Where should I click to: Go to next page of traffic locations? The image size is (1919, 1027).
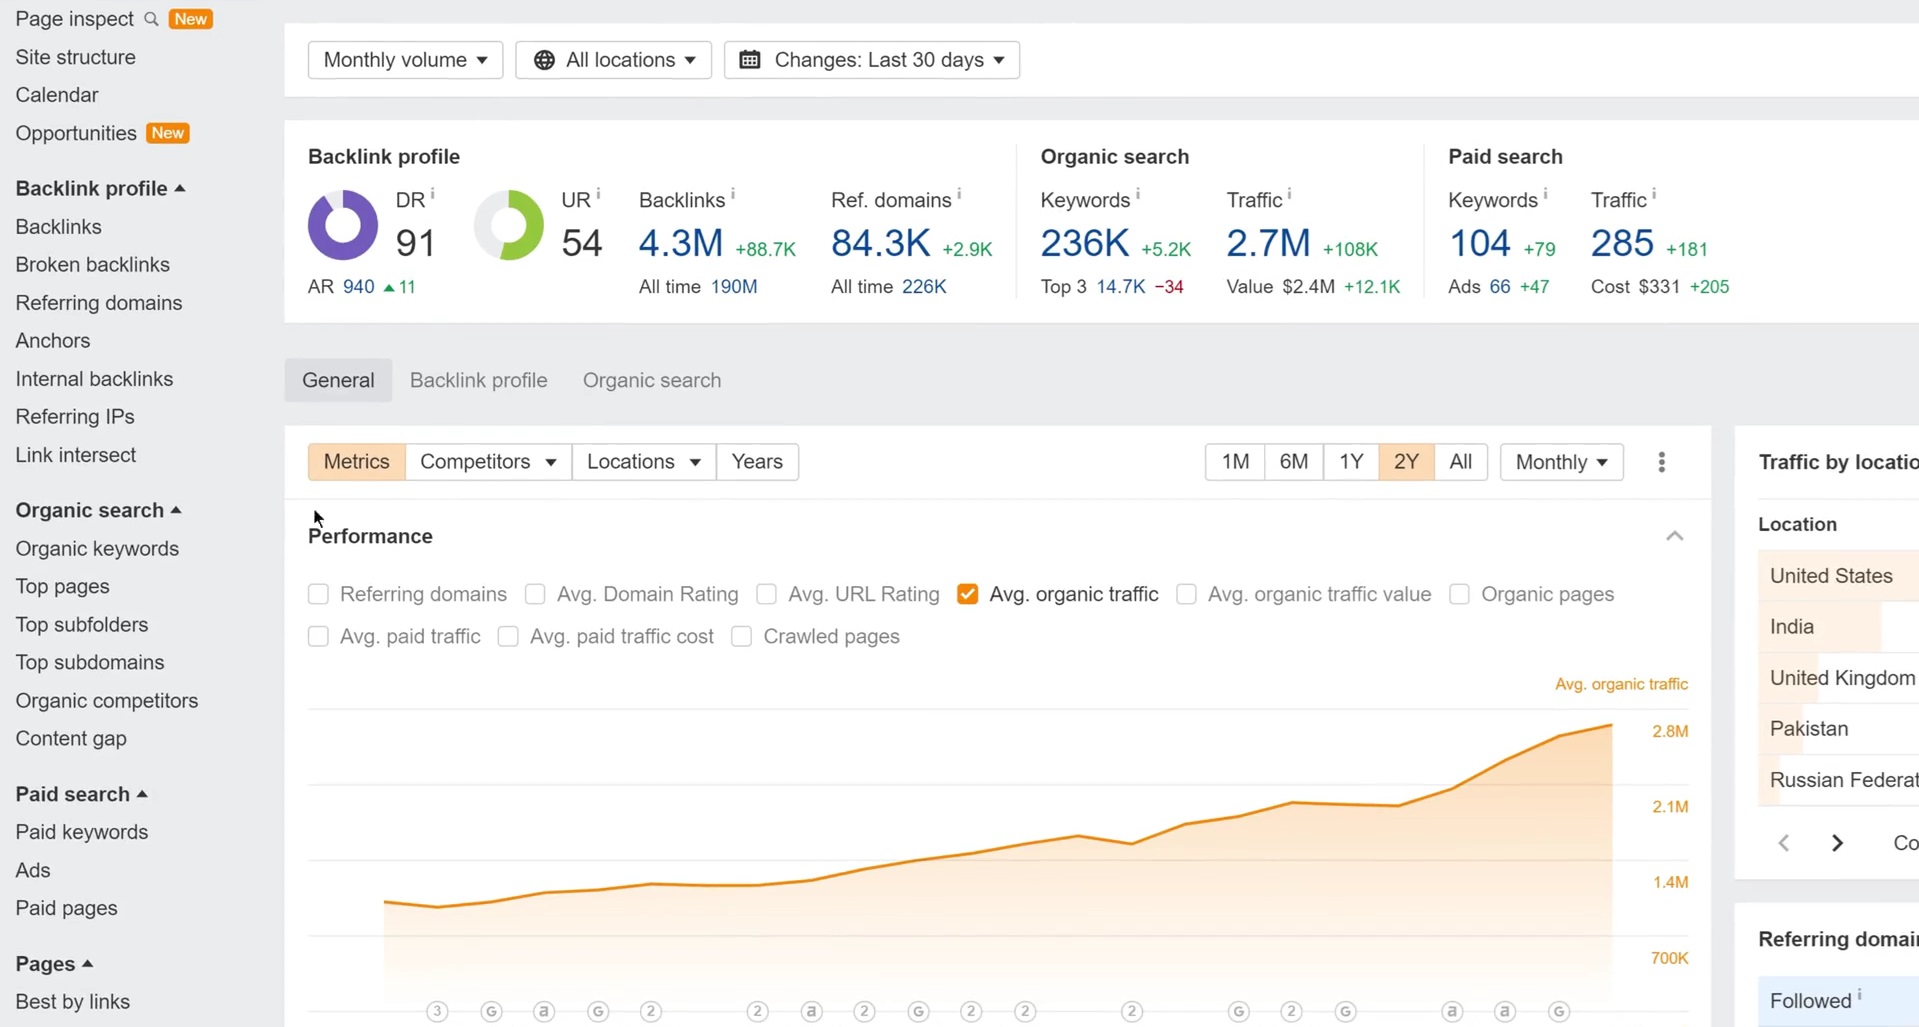click(x=1837, y=843)
